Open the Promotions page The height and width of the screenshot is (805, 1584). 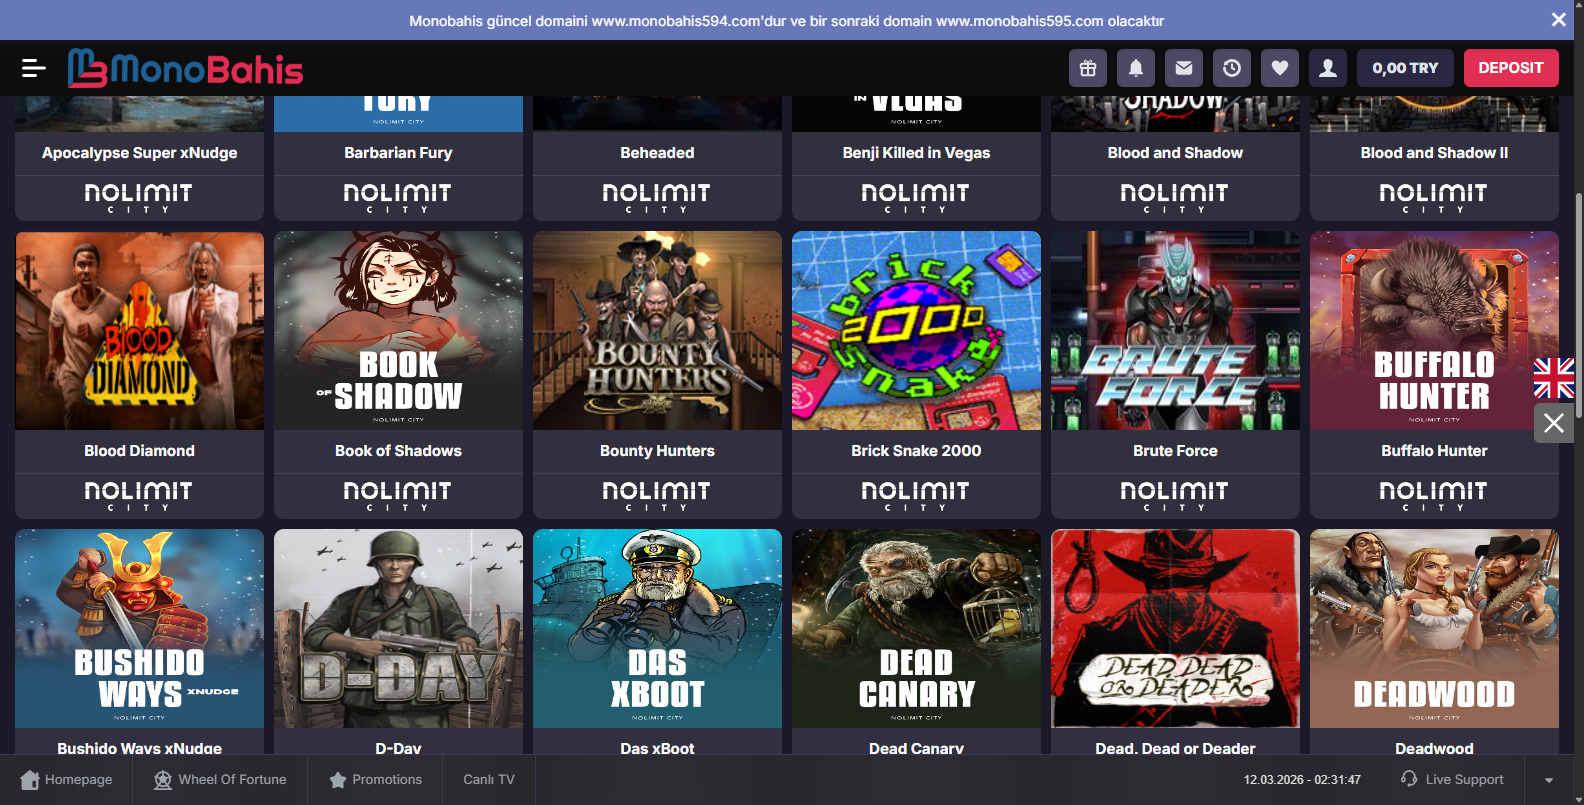pos(376,780)
